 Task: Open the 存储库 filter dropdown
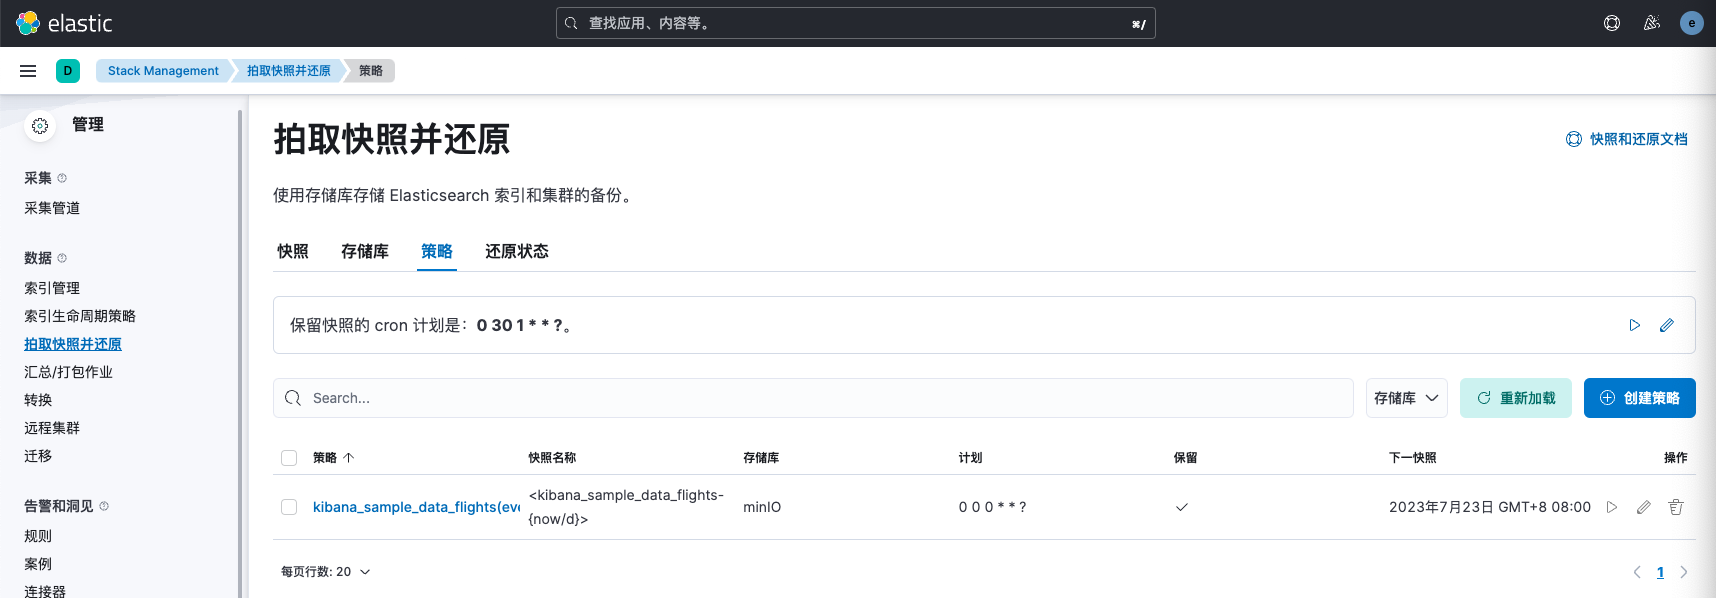point(1405,398)
